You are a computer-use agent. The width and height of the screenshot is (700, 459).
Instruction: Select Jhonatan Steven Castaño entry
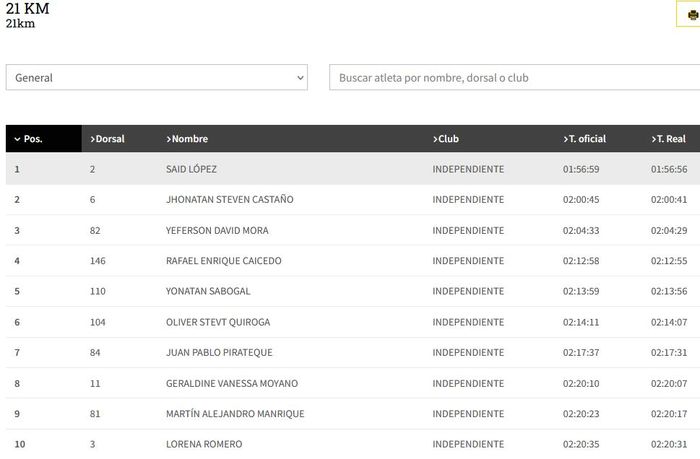tap(229, 200)
